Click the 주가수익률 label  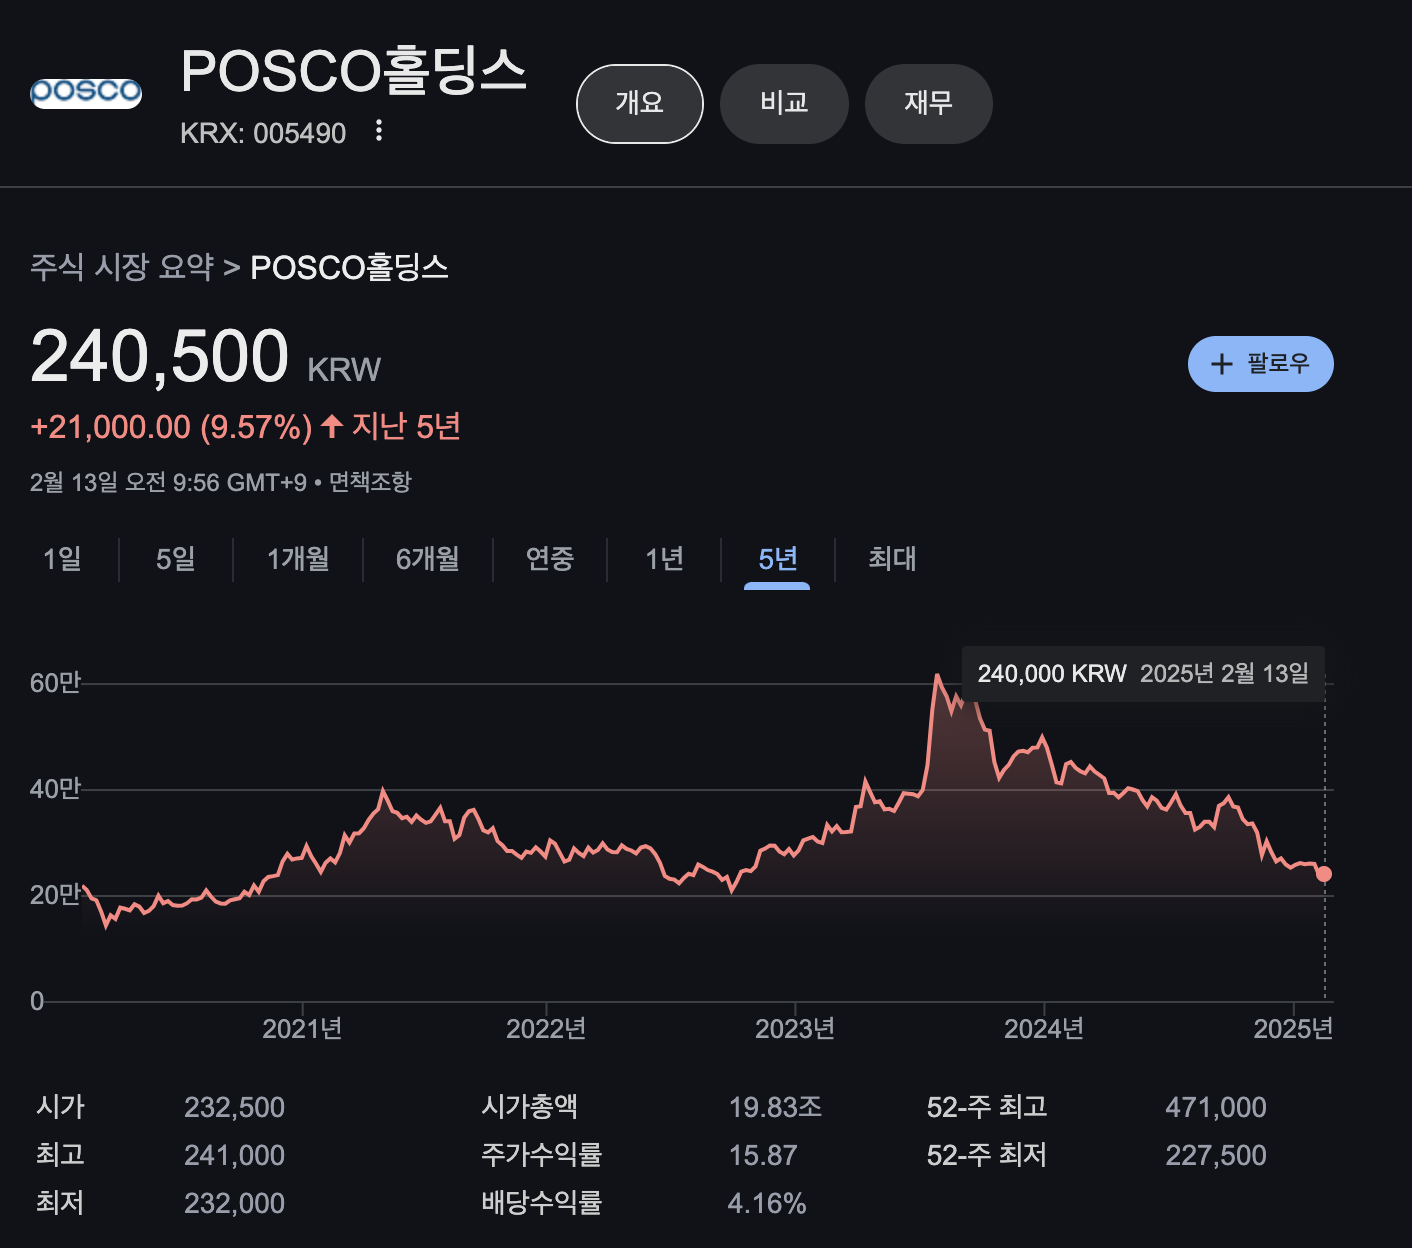pyautogui.click(x=542, y=1155)
